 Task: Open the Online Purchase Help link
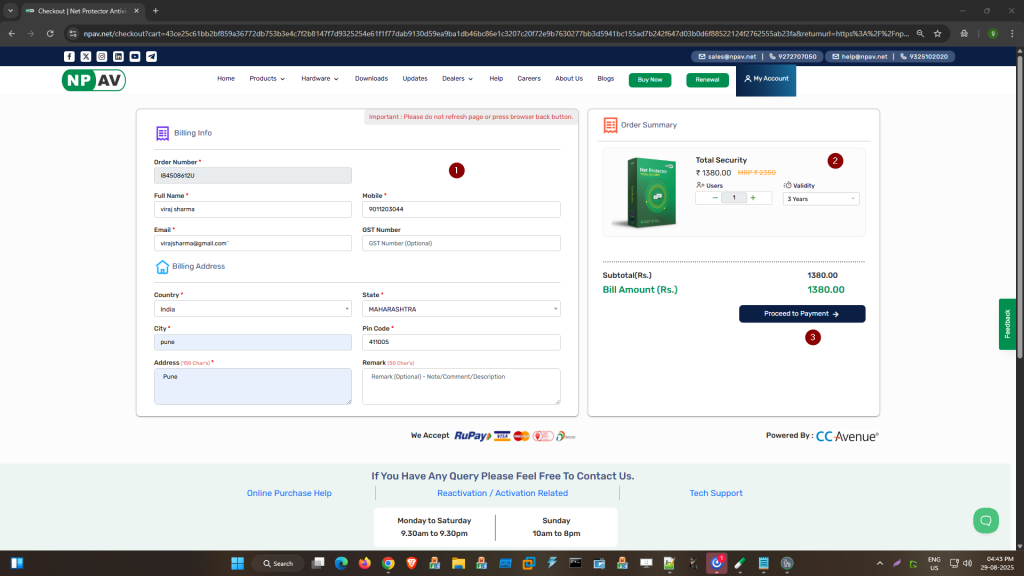pyautogui.click(x=289, y=493)
